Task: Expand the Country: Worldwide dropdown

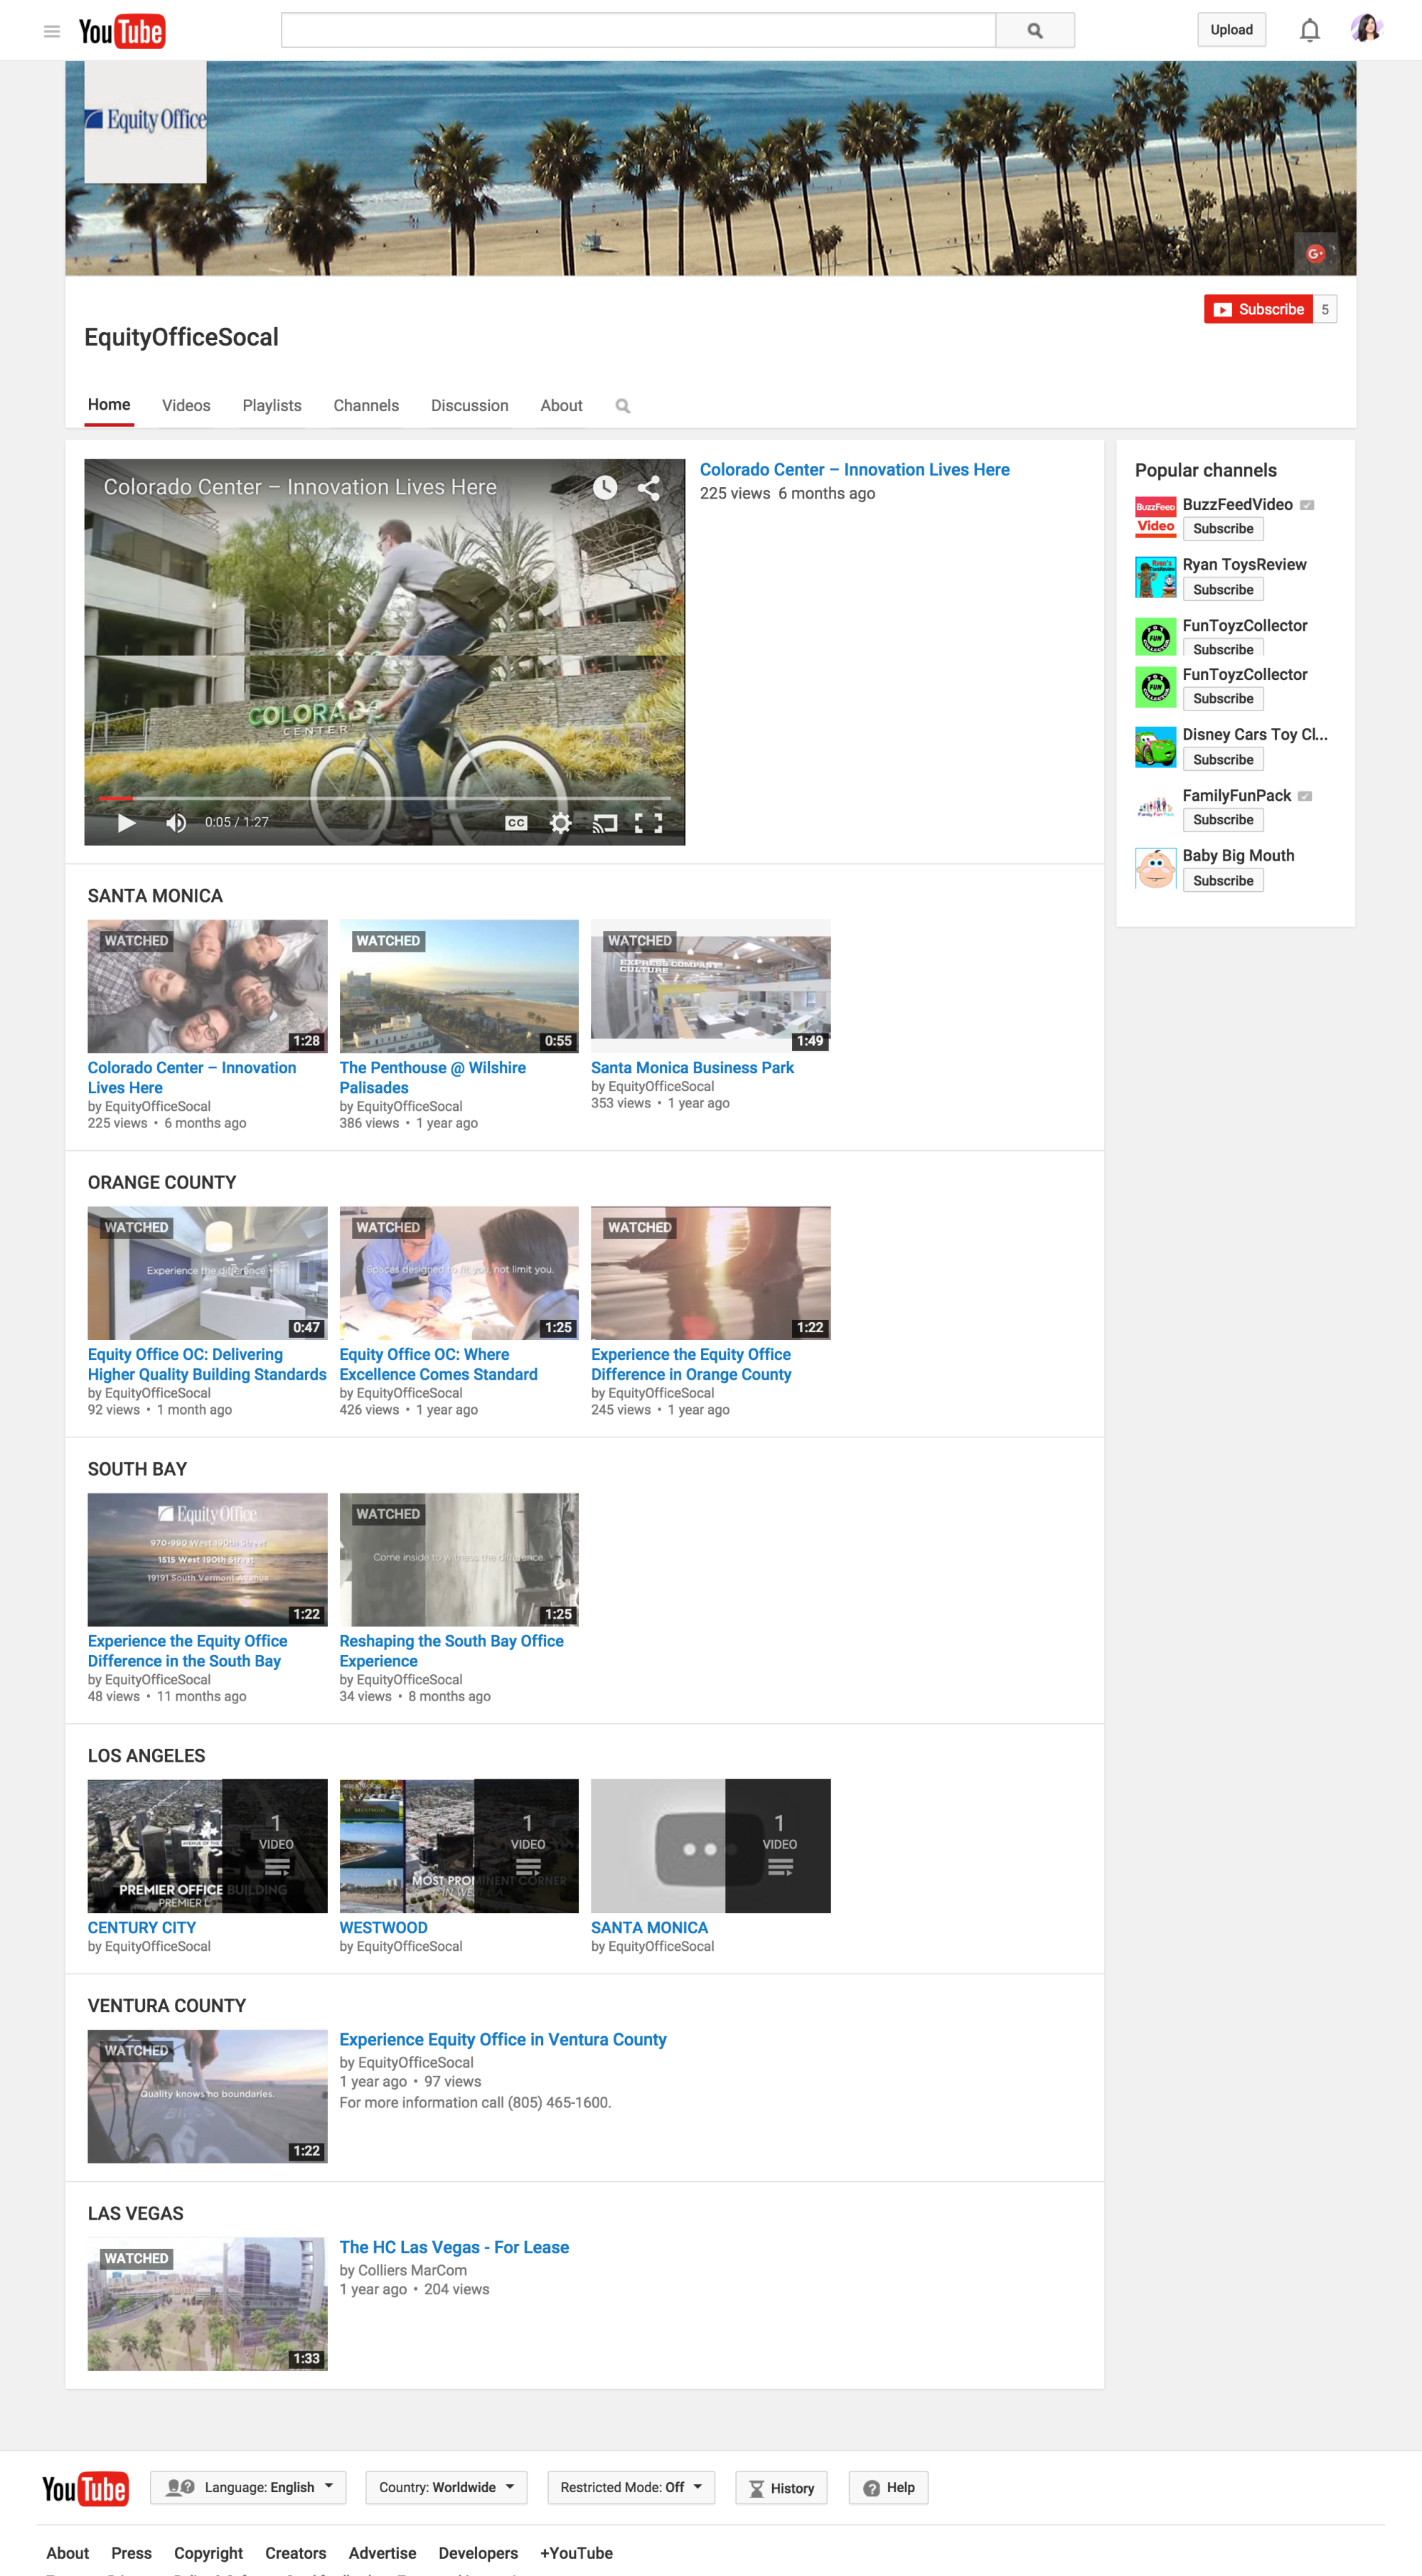Action: [446, 2488]
